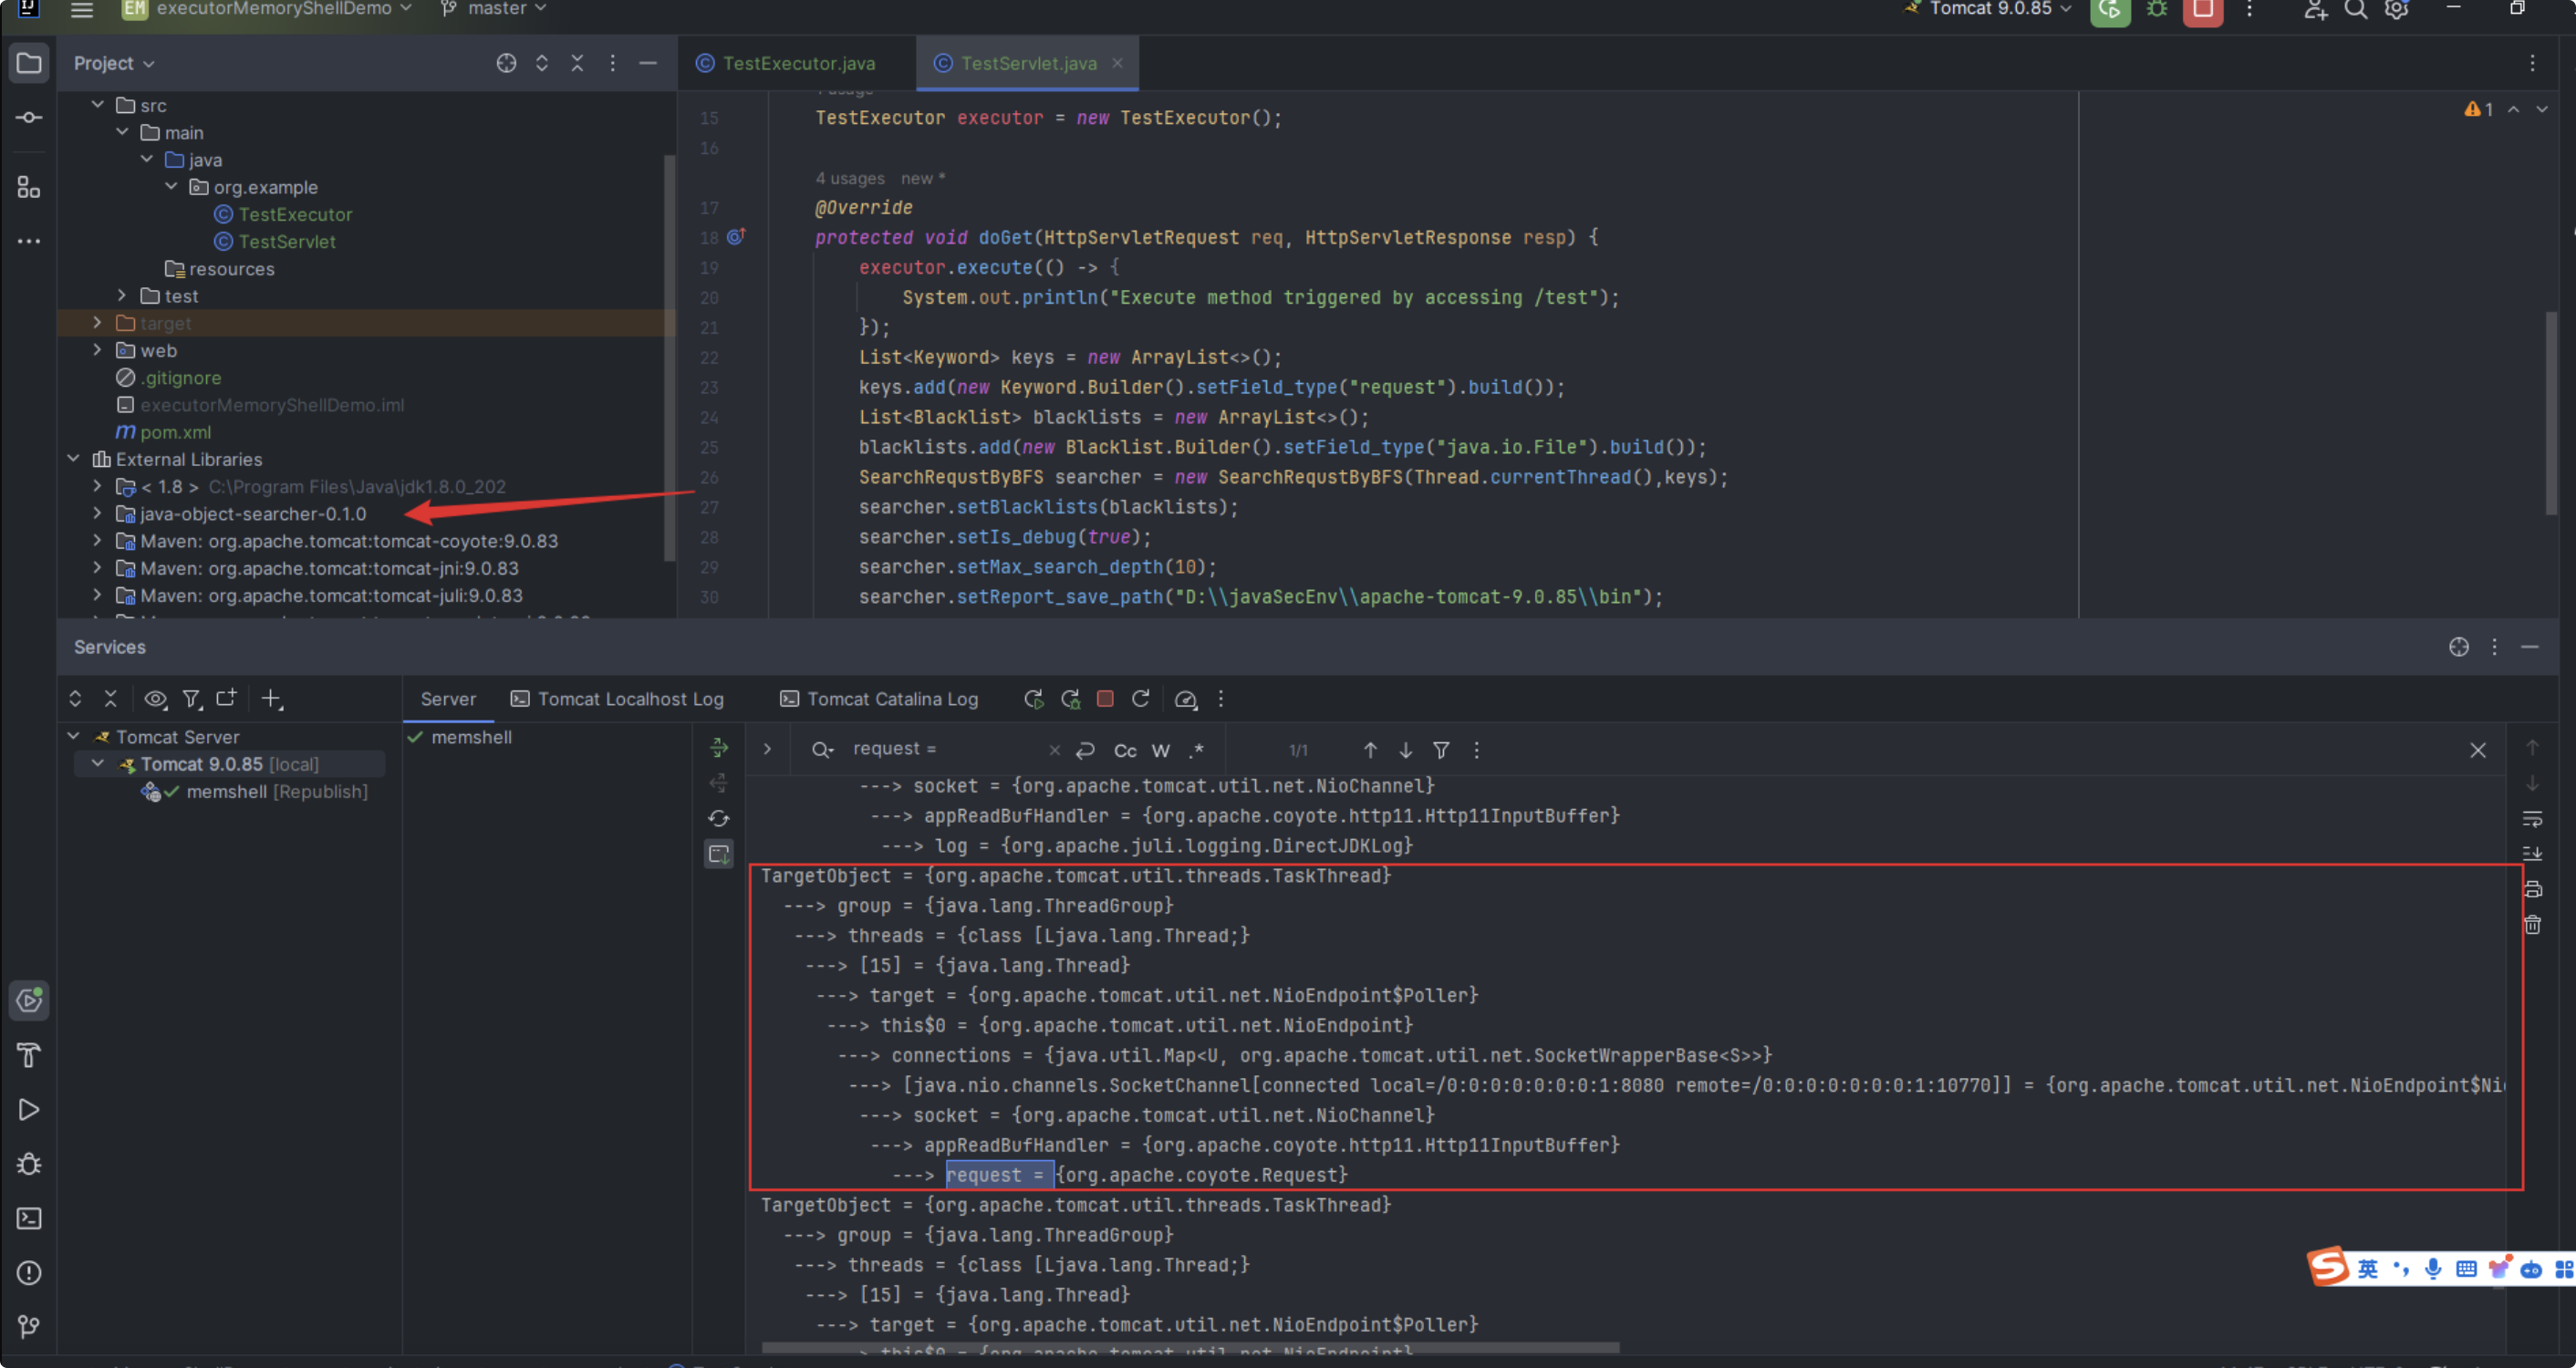Collapse External Libraries node
Viewport: 2576px width, 1368px height.
point(73,459)
